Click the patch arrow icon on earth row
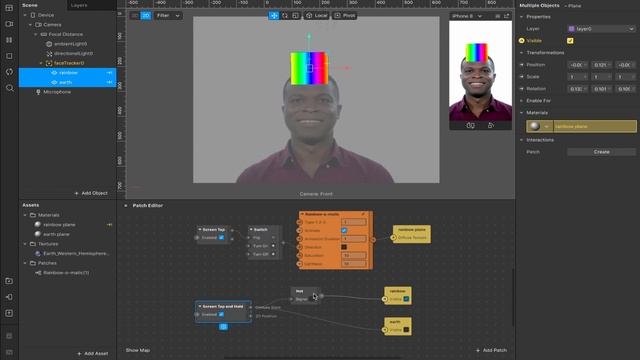The image size is (640, 360). (109, 82)
